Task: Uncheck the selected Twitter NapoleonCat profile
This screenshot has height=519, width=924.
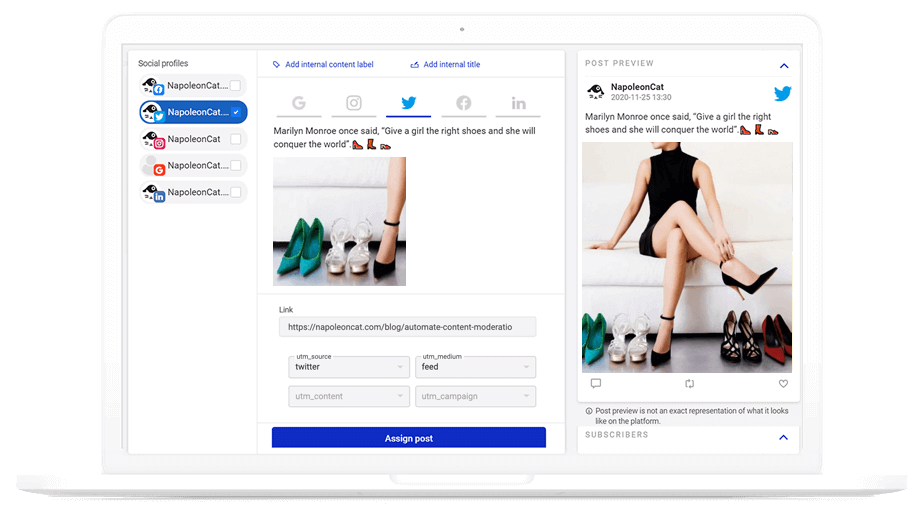Action: [x=235, y=112]
